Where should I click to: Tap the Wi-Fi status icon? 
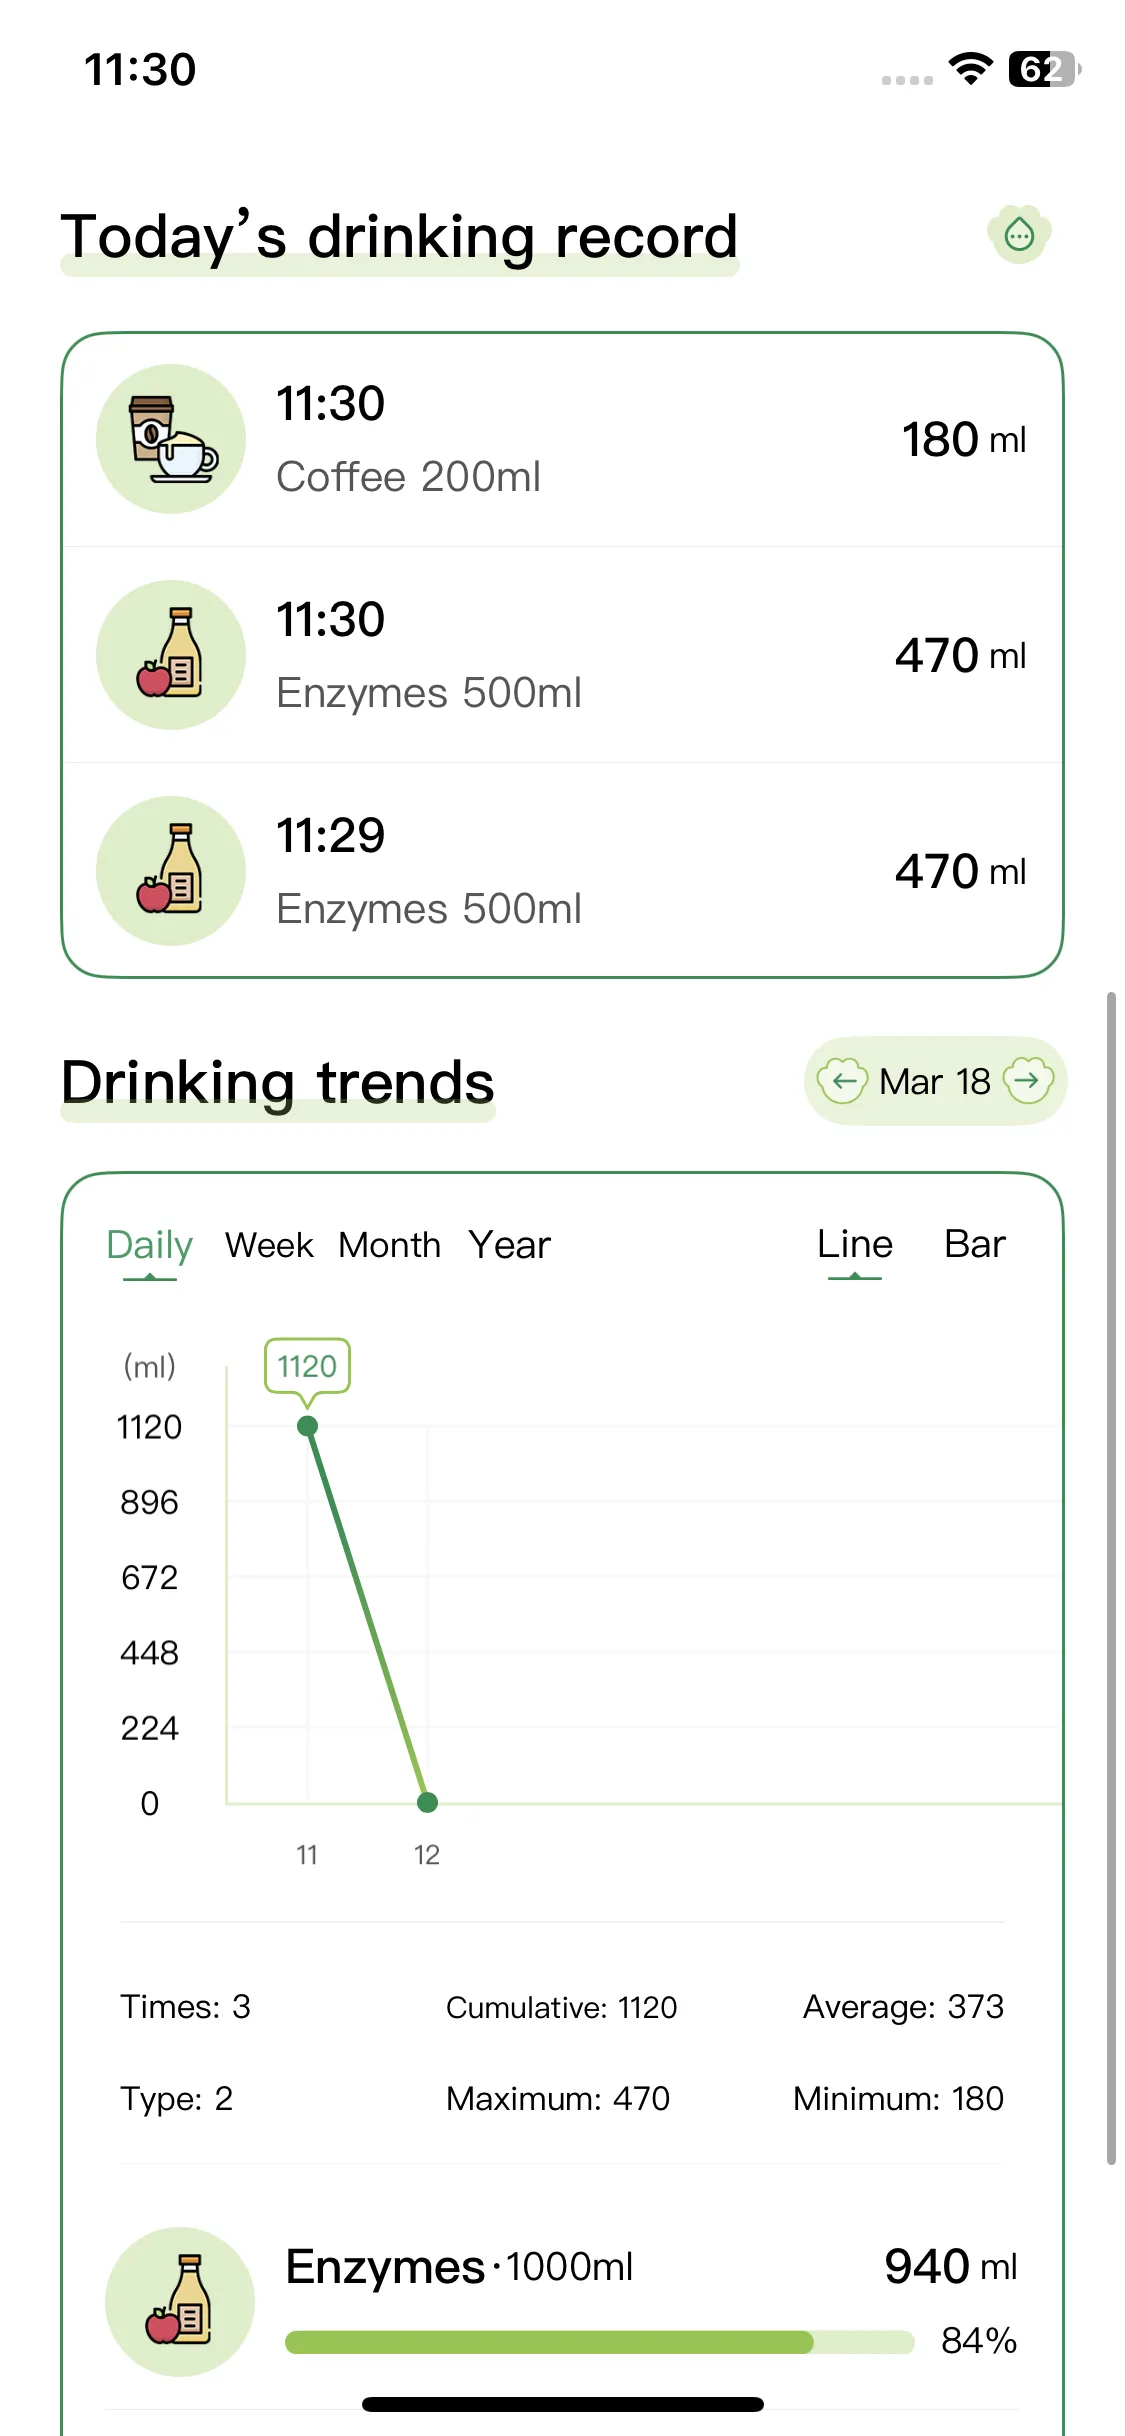(970, 69)
